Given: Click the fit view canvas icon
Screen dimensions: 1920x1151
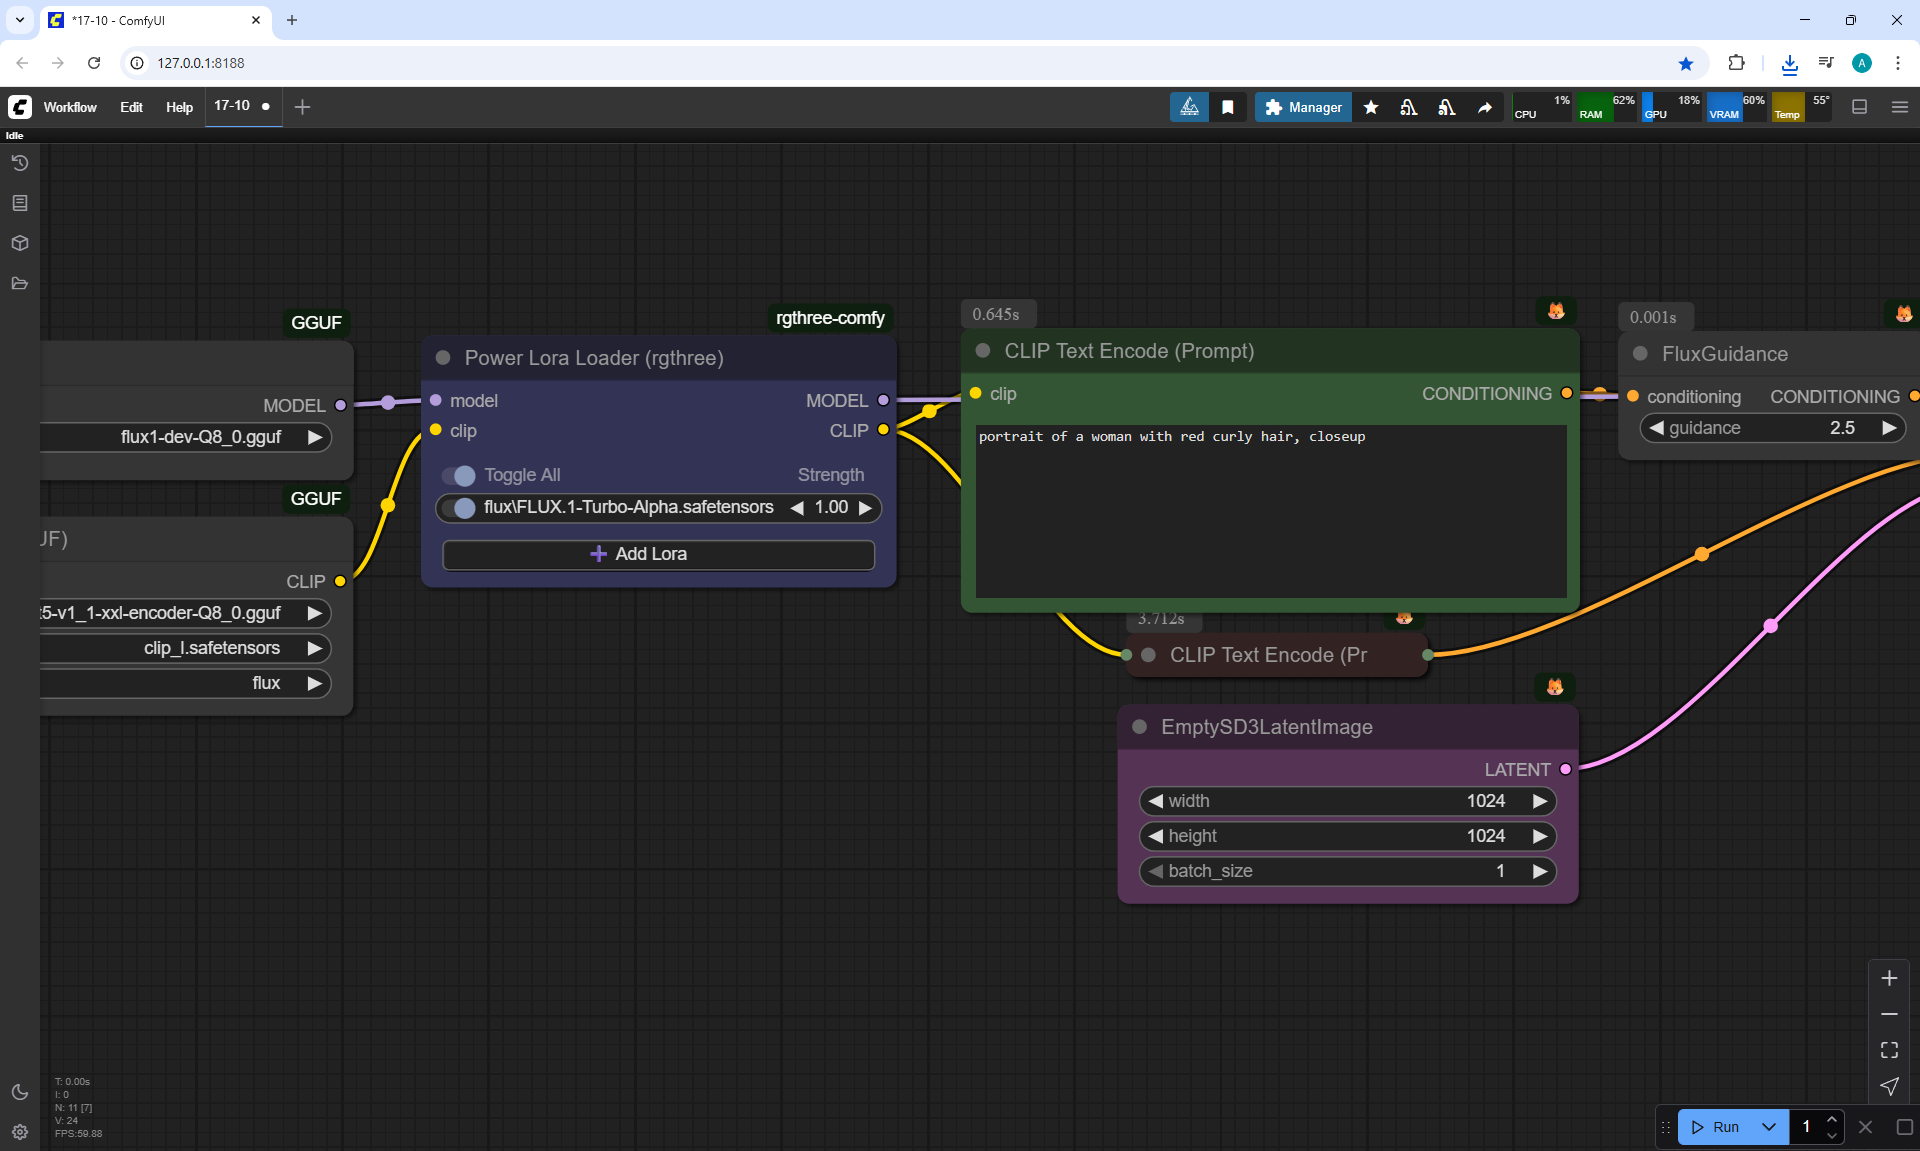Looking at the screenshot, I should (x=1889, y=1050).
